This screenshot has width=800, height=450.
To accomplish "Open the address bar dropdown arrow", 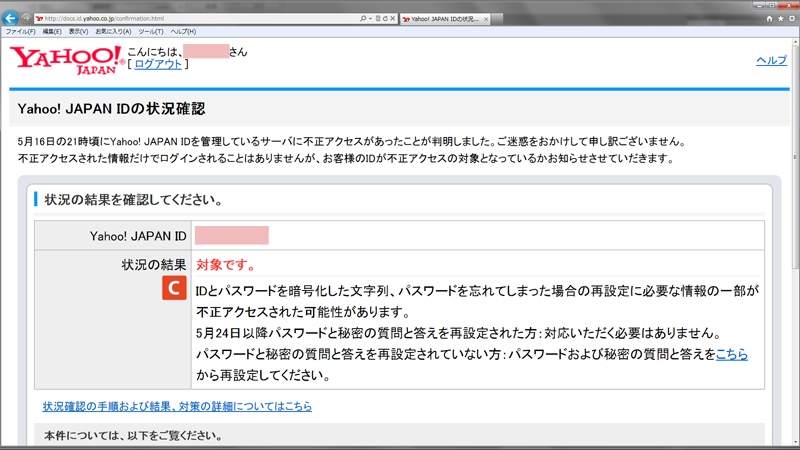I will (x=370, y=18).
